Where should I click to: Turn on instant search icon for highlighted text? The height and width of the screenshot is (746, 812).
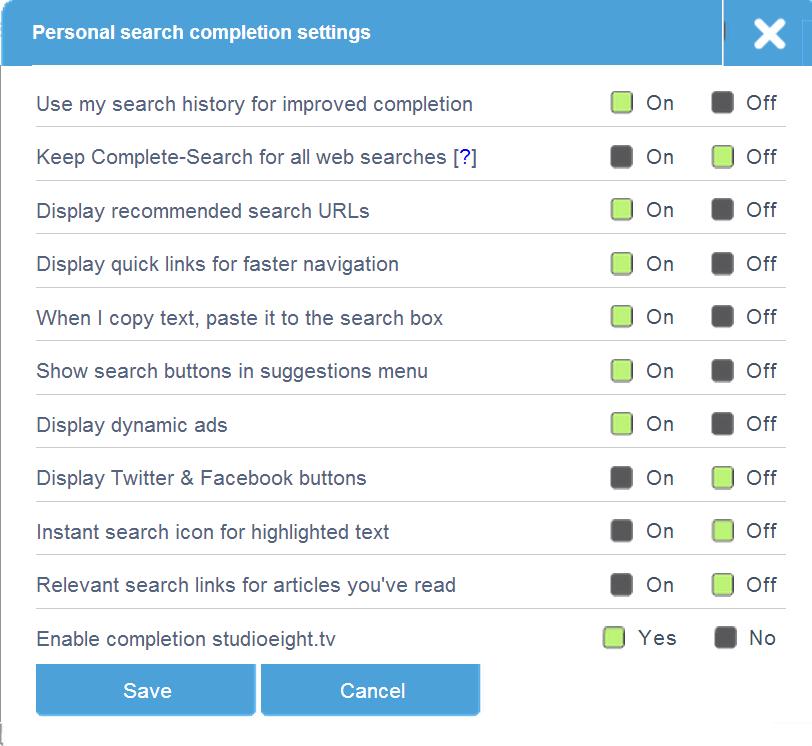click(x=622, y=531)
